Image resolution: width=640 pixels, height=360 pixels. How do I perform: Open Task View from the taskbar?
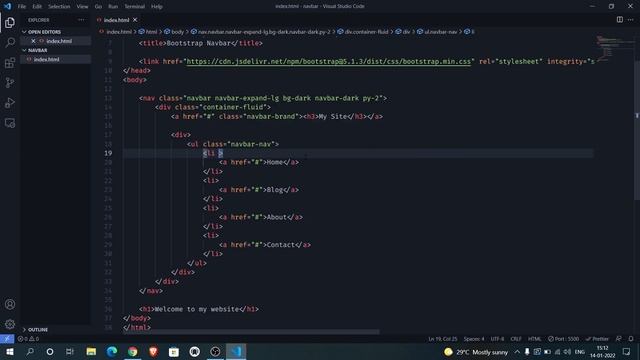(70, 351)
